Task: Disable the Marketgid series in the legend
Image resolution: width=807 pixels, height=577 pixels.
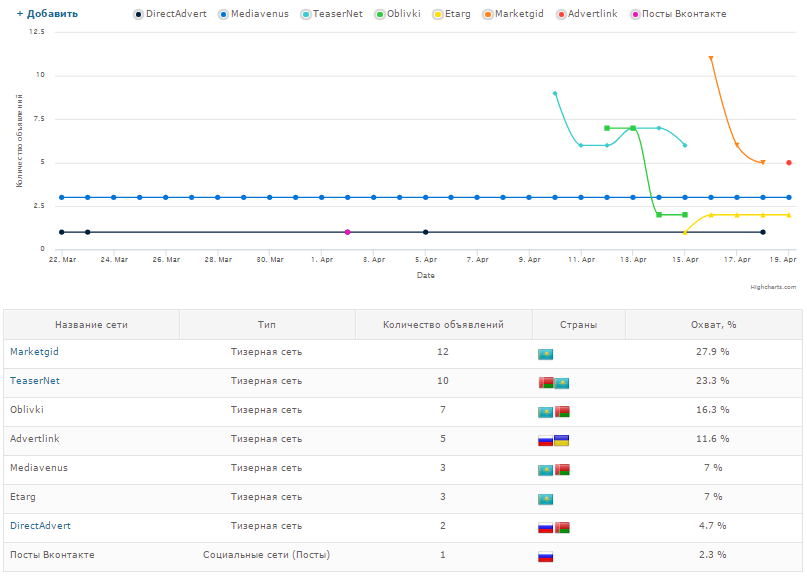Action: [x=513, y=14]
